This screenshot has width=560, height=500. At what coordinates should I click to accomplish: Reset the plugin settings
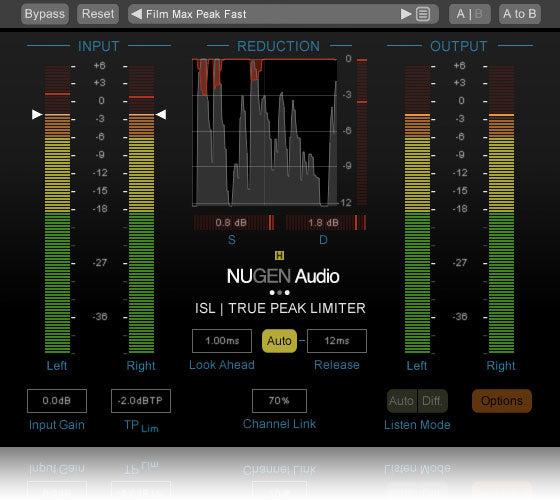tap(98, 14)
